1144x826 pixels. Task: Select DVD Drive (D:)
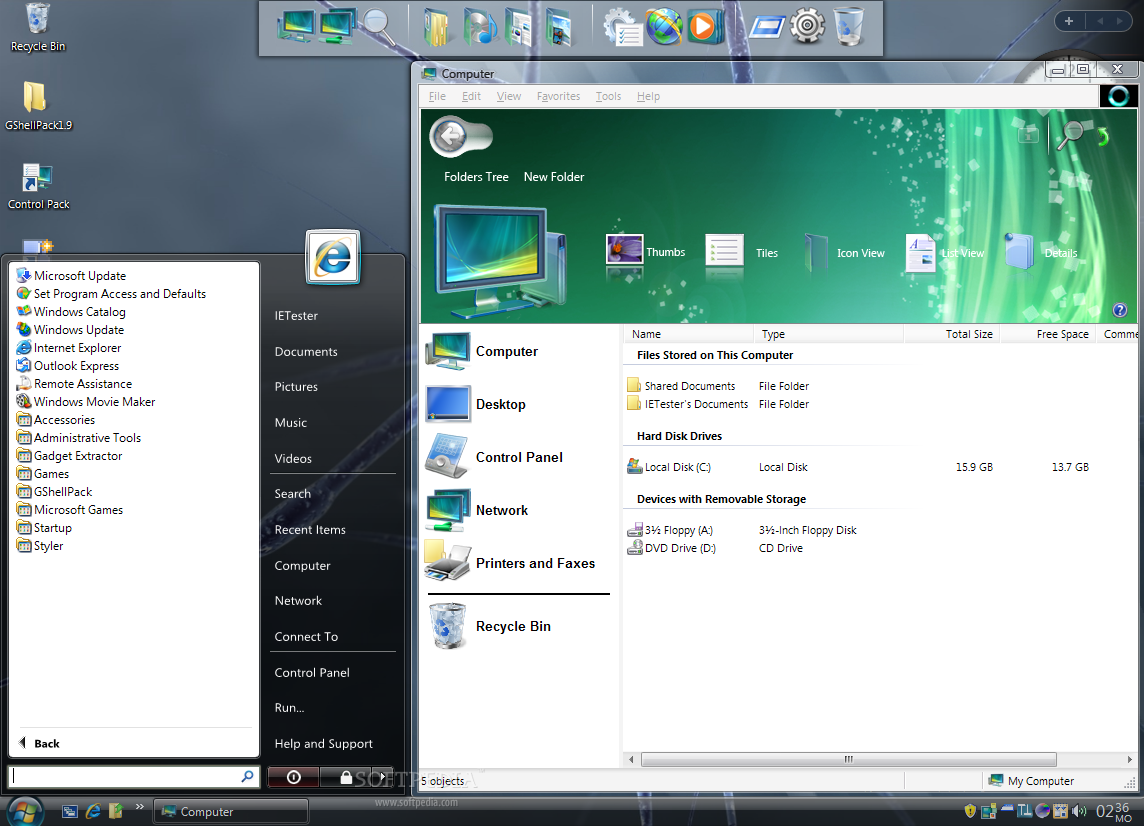671,548
